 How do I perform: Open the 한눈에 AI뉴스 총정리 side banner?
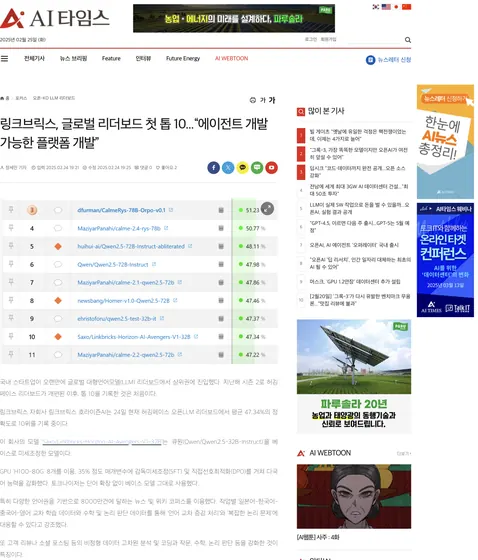[445, 141]
